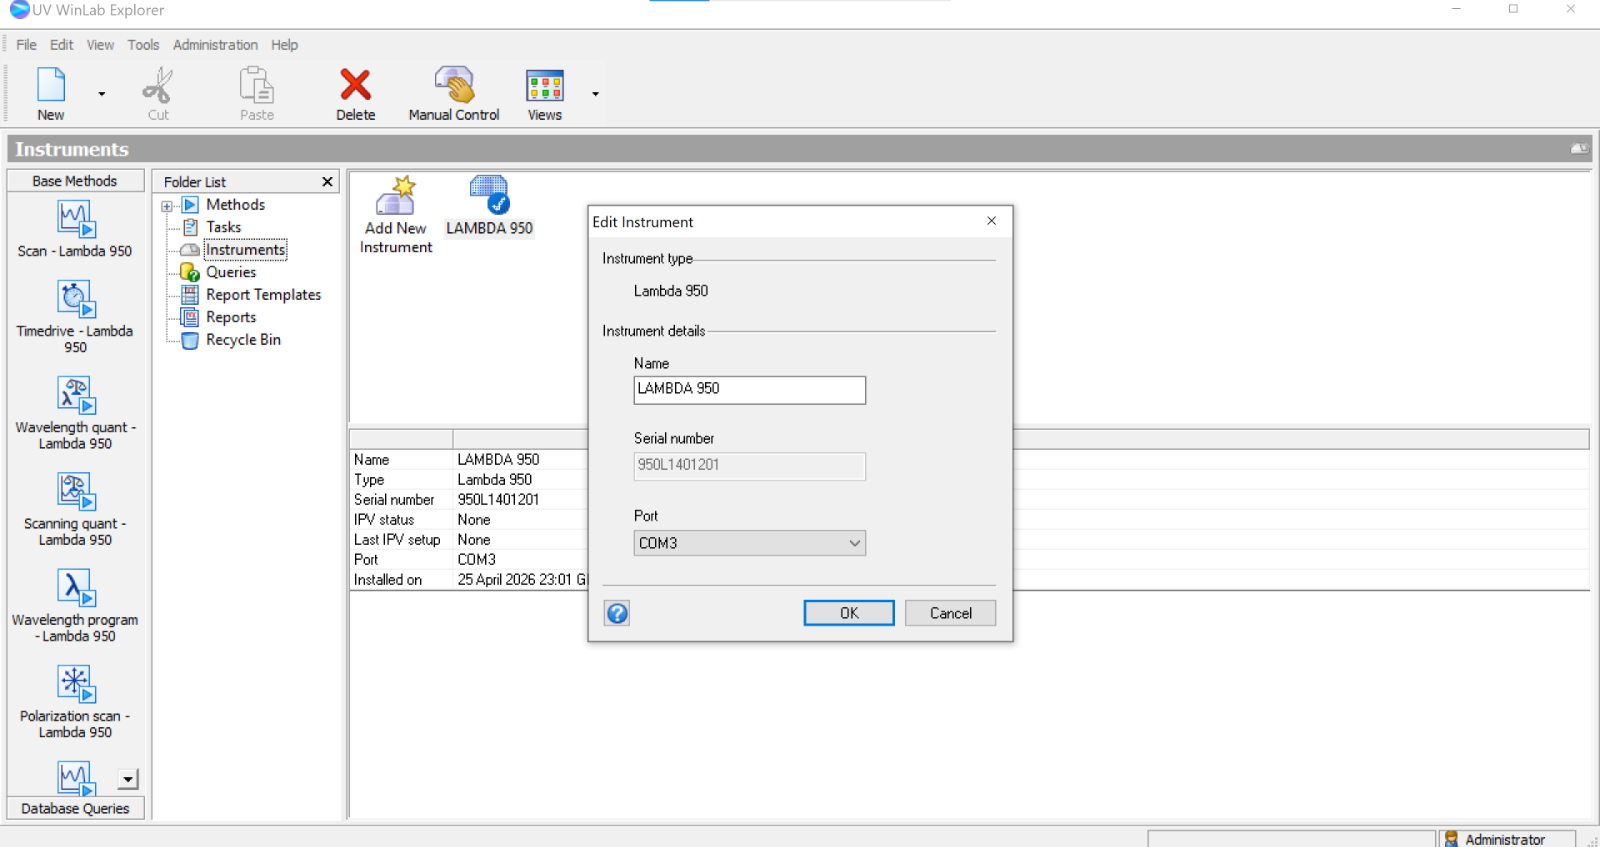The width and height of the screenshot is (1600, 847).
Task: Confirm the Edit Instrument dialog with OK
Action: [x=849, y=613]
